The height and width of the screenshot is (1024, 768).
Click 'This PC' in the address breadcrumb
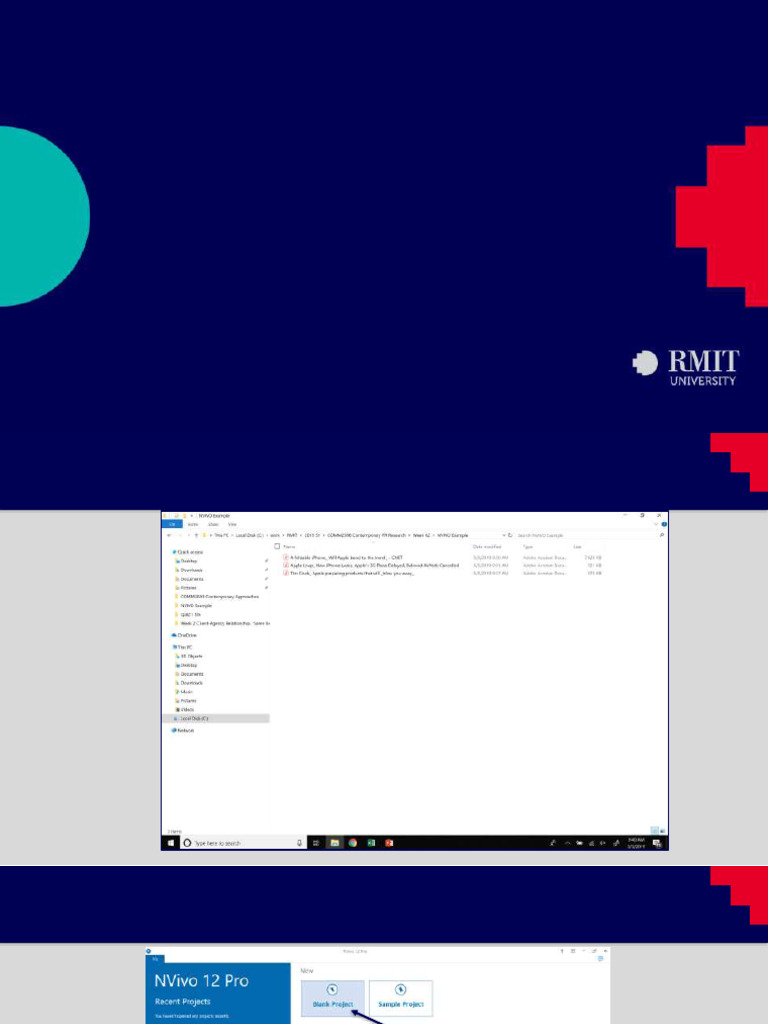coord(221,536)
